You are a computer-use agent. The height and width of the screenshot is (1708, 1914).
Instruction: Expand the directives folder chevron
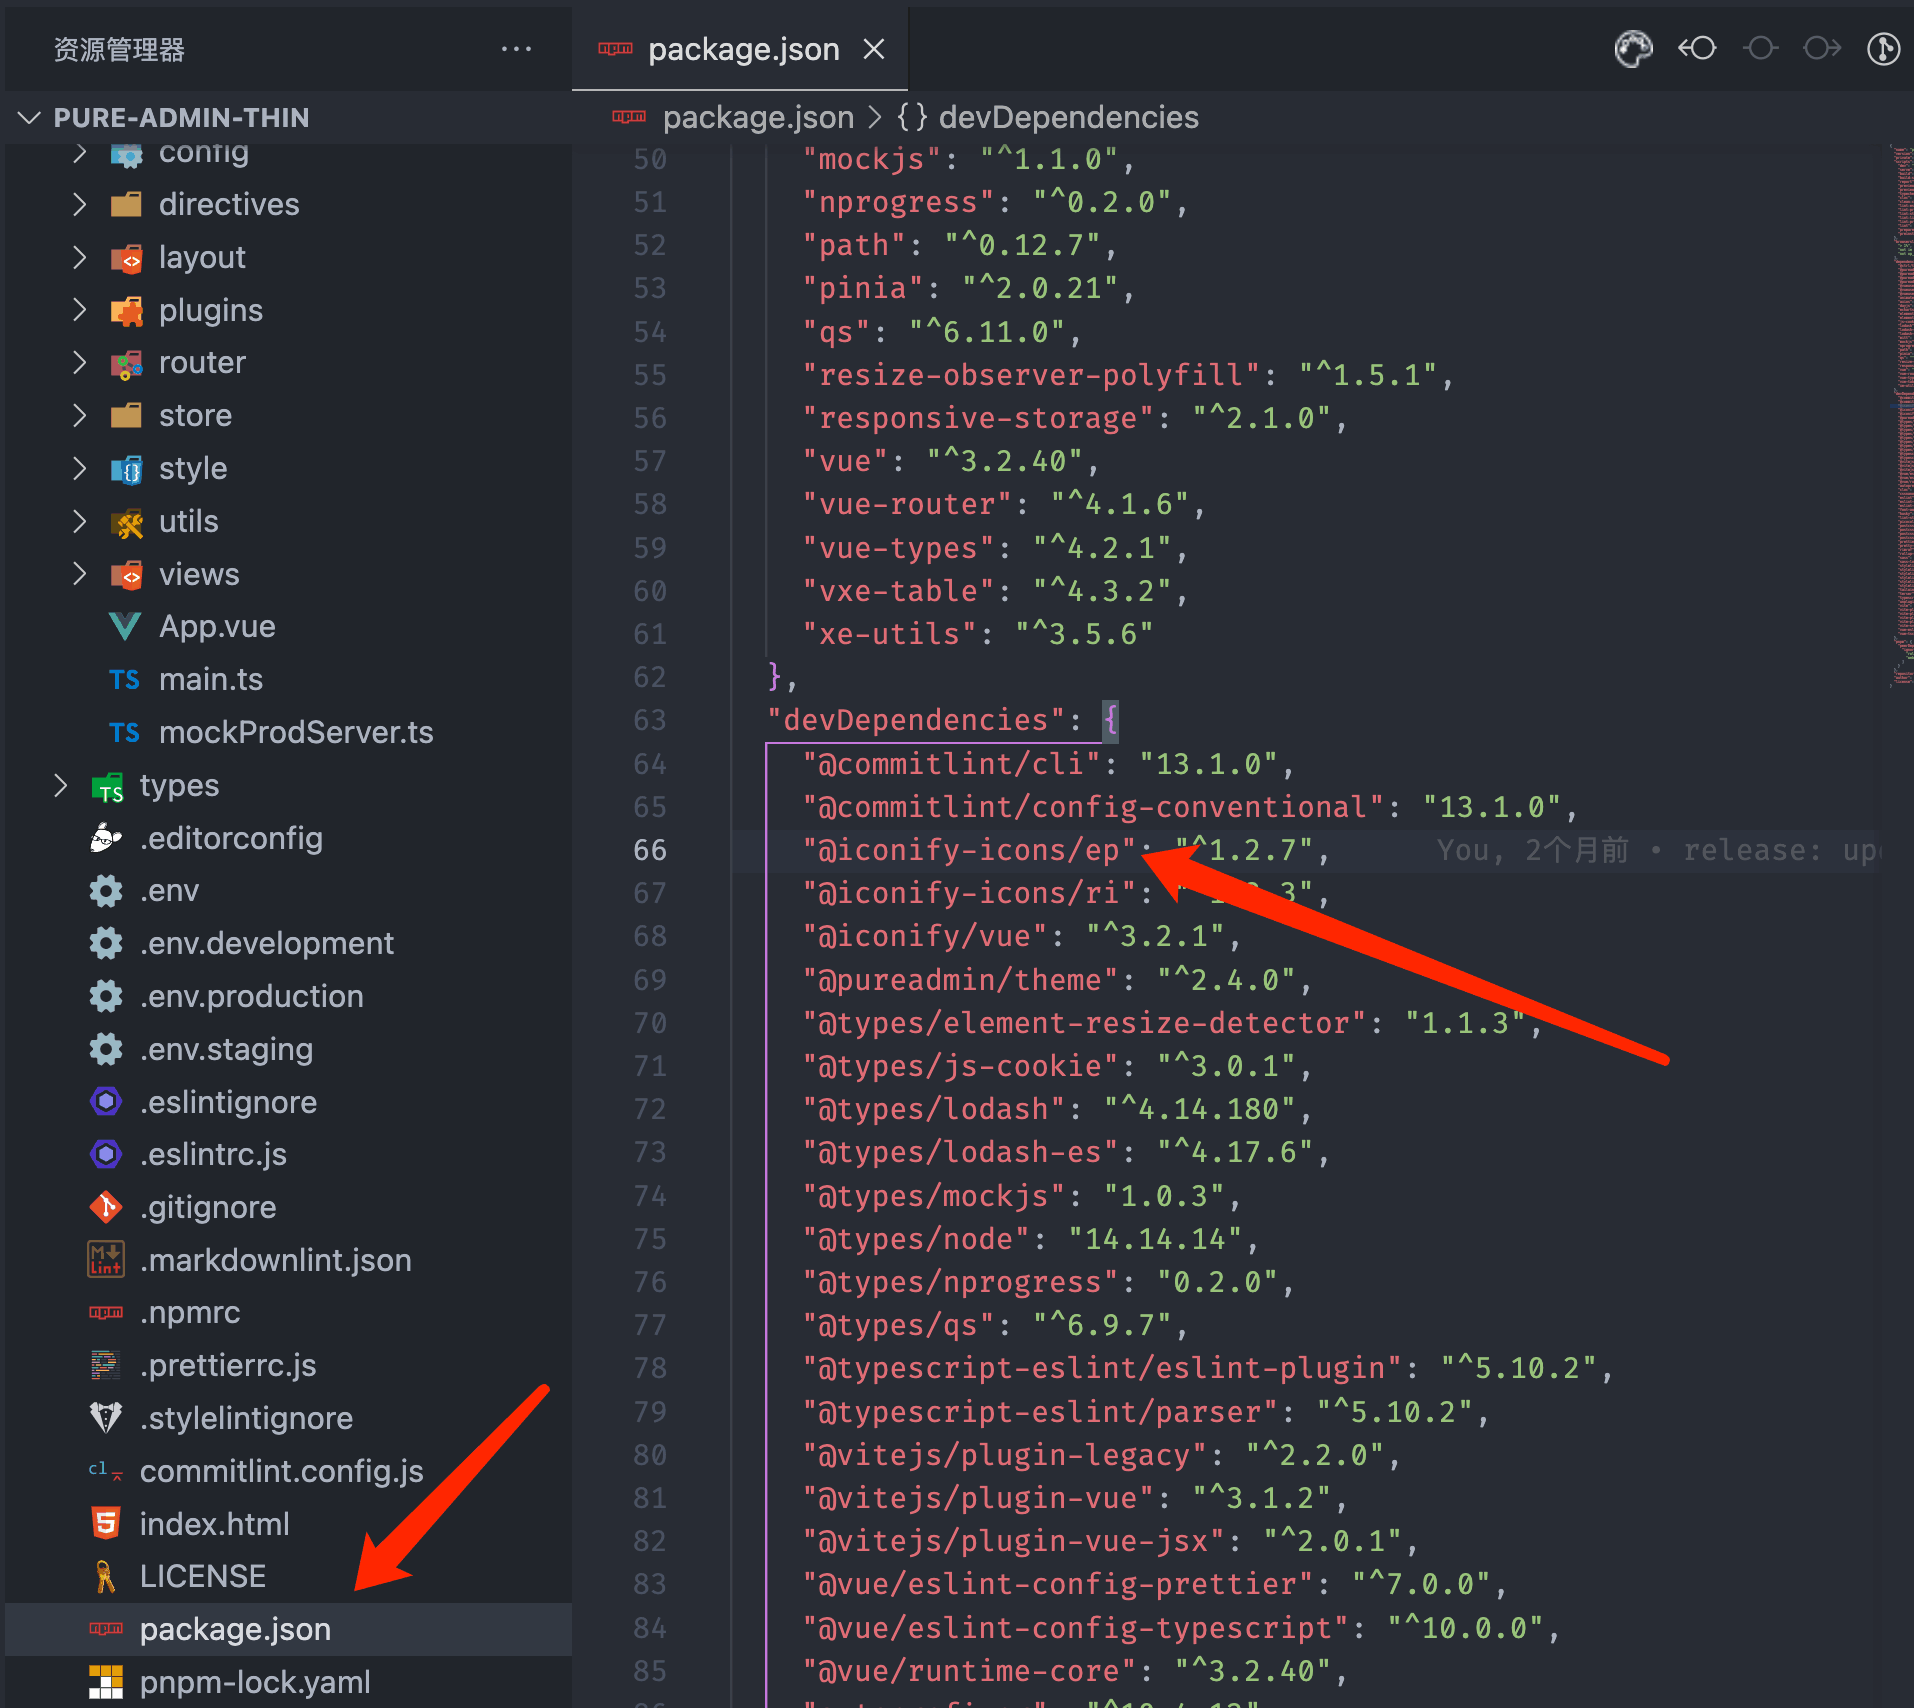tap(80, 204)
